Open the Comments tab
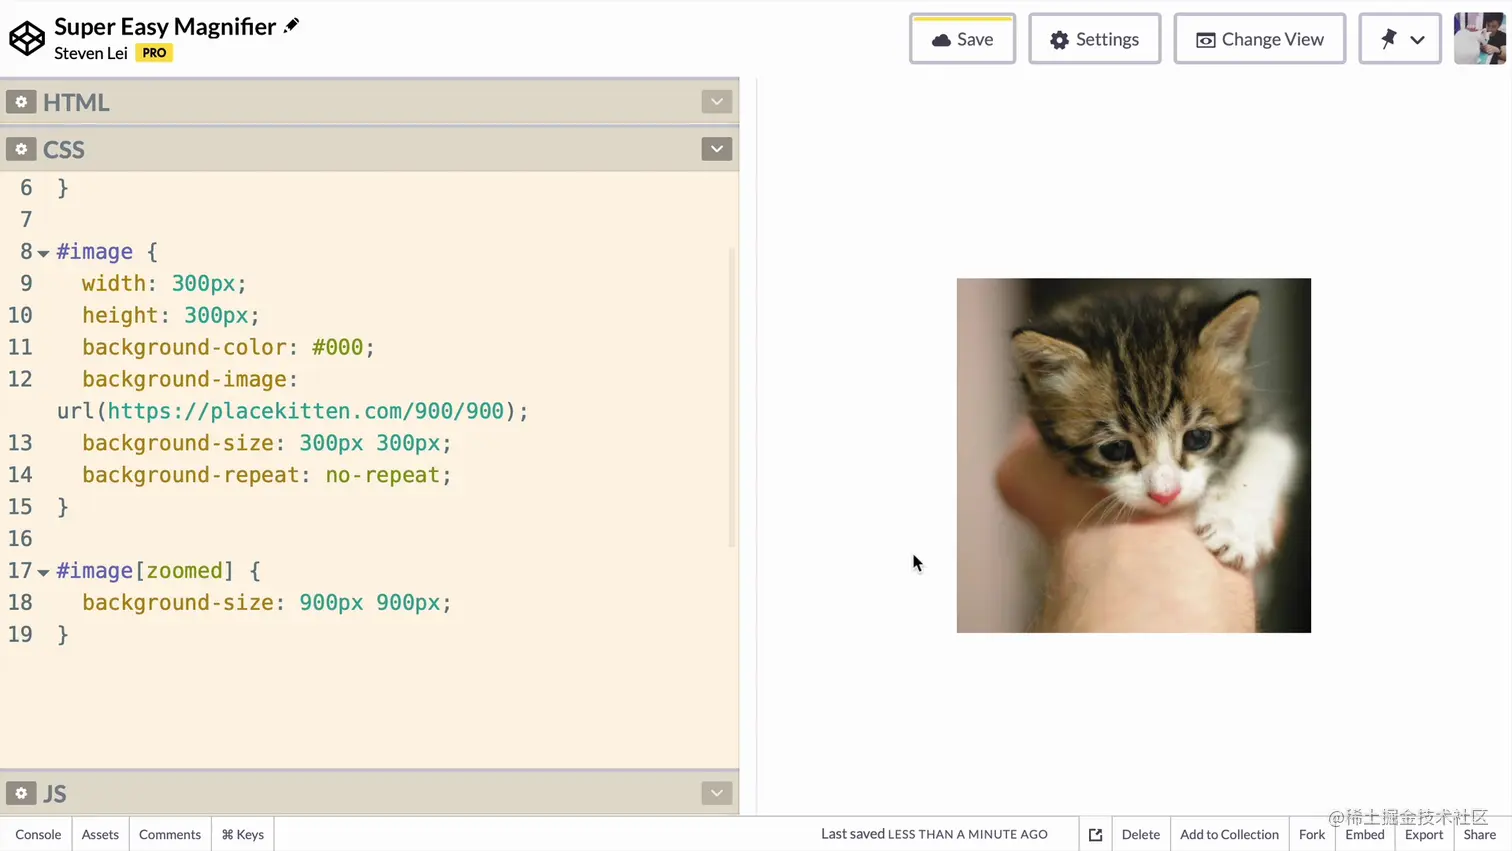Viewport: 1512px width, 851px height. point(170,834)
